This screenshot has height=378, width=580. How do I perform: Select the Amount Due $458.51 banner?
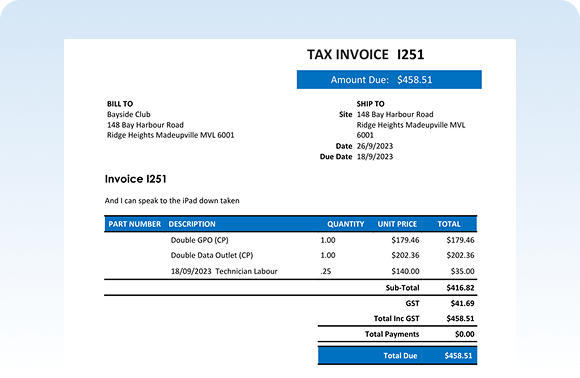389,80
